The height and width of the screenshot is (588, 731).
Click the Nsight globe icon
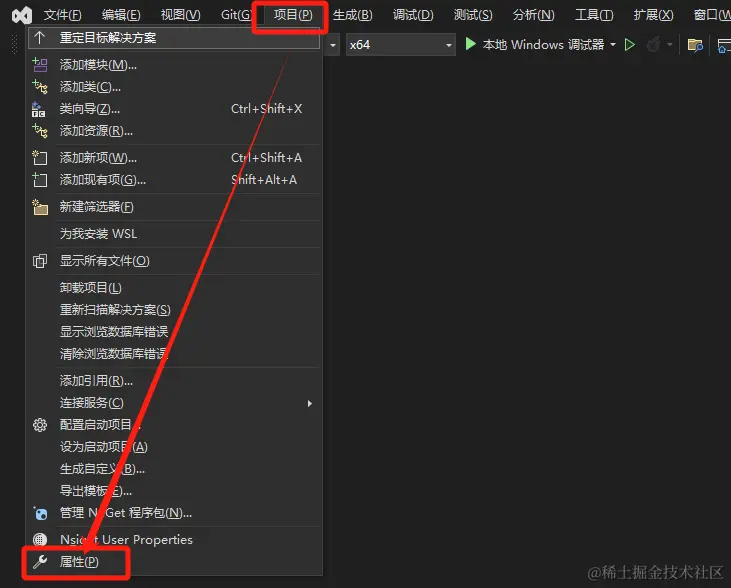coord(40,540)
